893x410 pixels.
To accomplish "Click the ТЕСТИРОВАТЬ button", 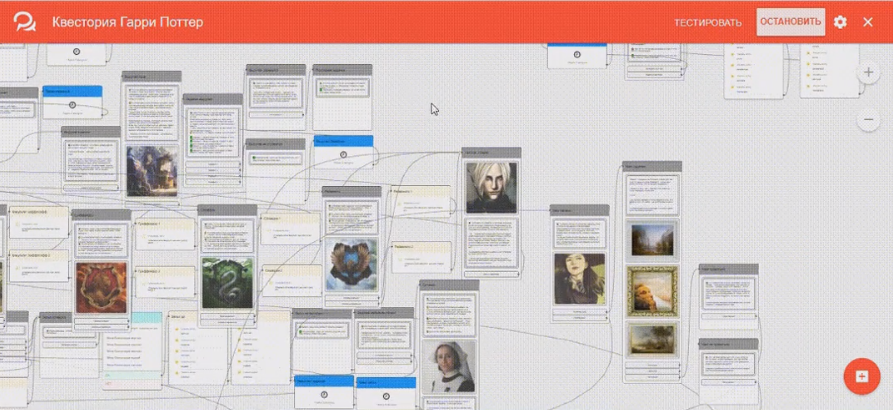I will (x=708, y=22).
